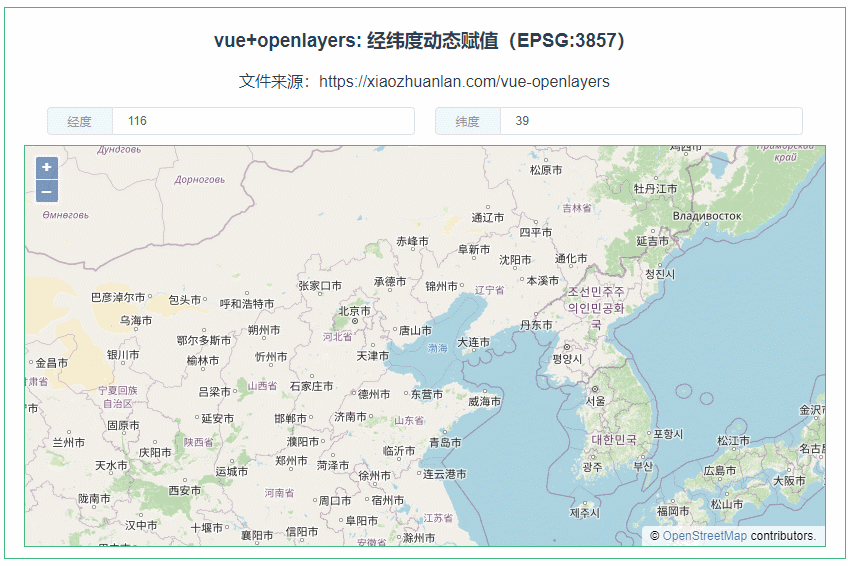
Task: Click the 东营市 label on map
Action: [427, 395]
